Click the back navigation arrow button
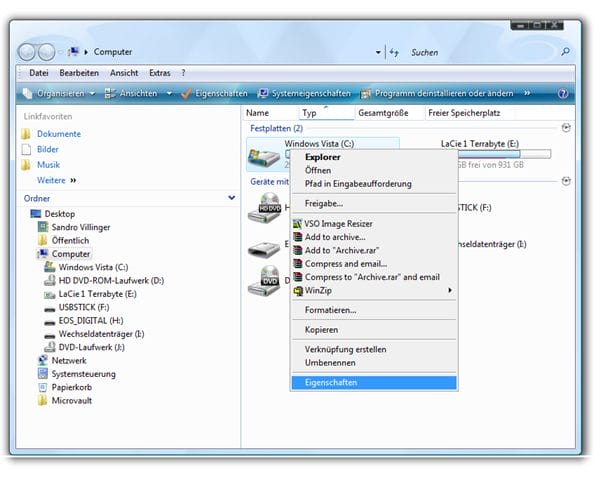608x480 pixels. point(30,52)
